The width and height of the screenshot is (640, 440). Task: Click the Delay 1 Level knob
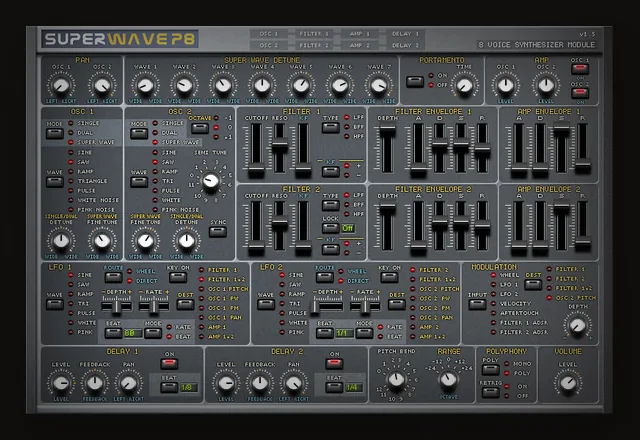pyautogui.click(x=61, y=383)
